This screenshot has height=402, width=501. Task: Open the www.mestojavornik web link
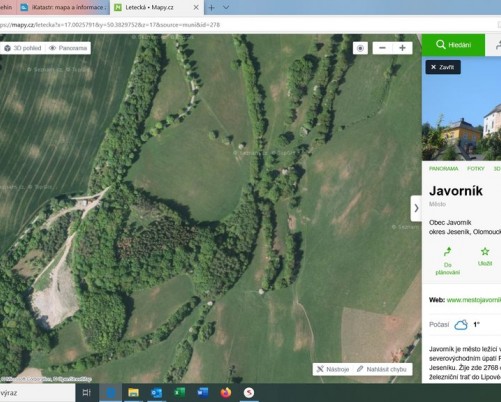(x=474, y=300)
